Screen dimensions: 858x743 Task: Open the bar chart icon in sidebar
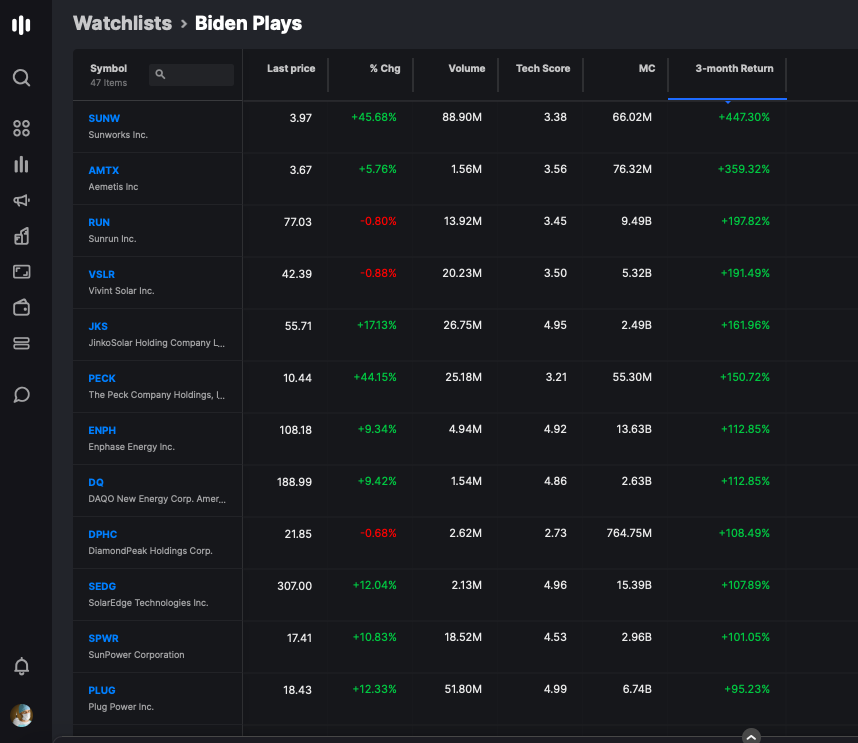tap(21, 164)
